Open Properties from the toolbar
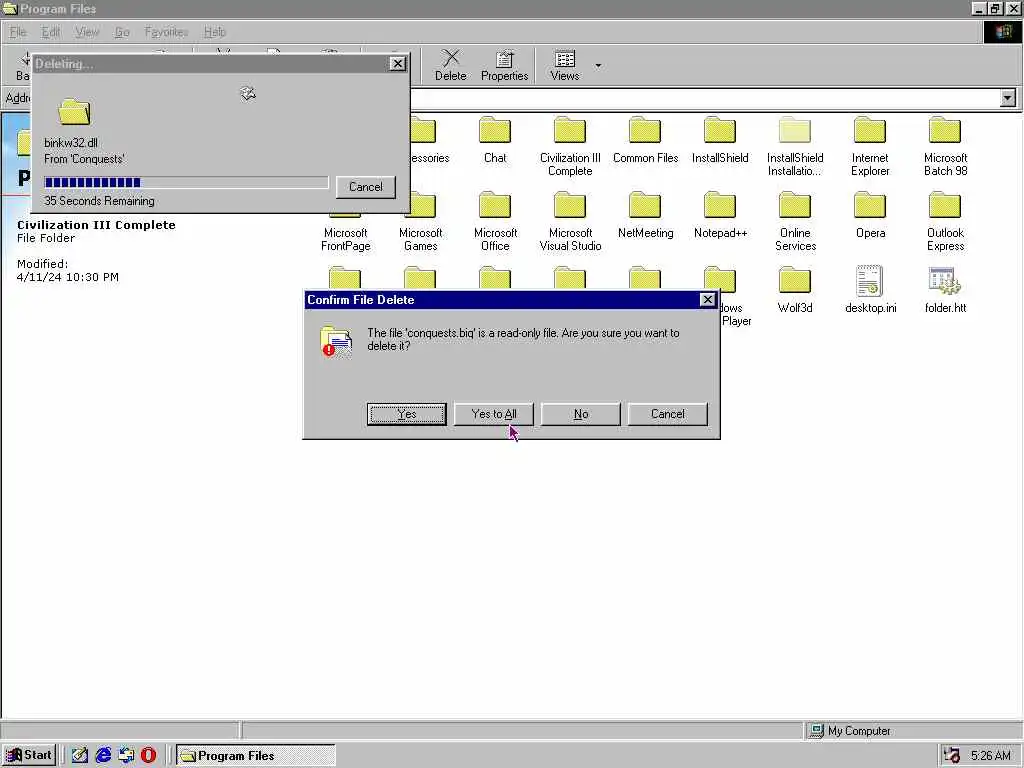Viewport: 1024px width, 768px height. (504, 65)
